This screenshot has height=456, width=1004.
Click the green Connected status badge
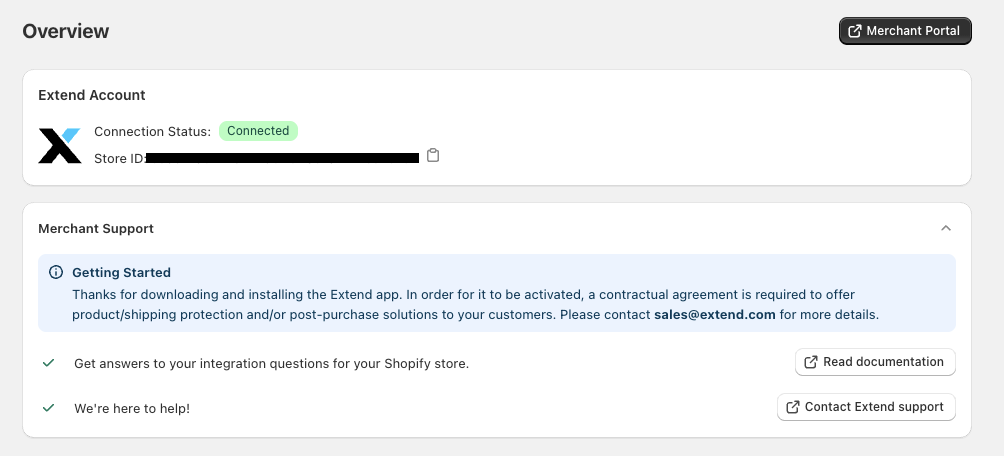(x=258, y=131)
